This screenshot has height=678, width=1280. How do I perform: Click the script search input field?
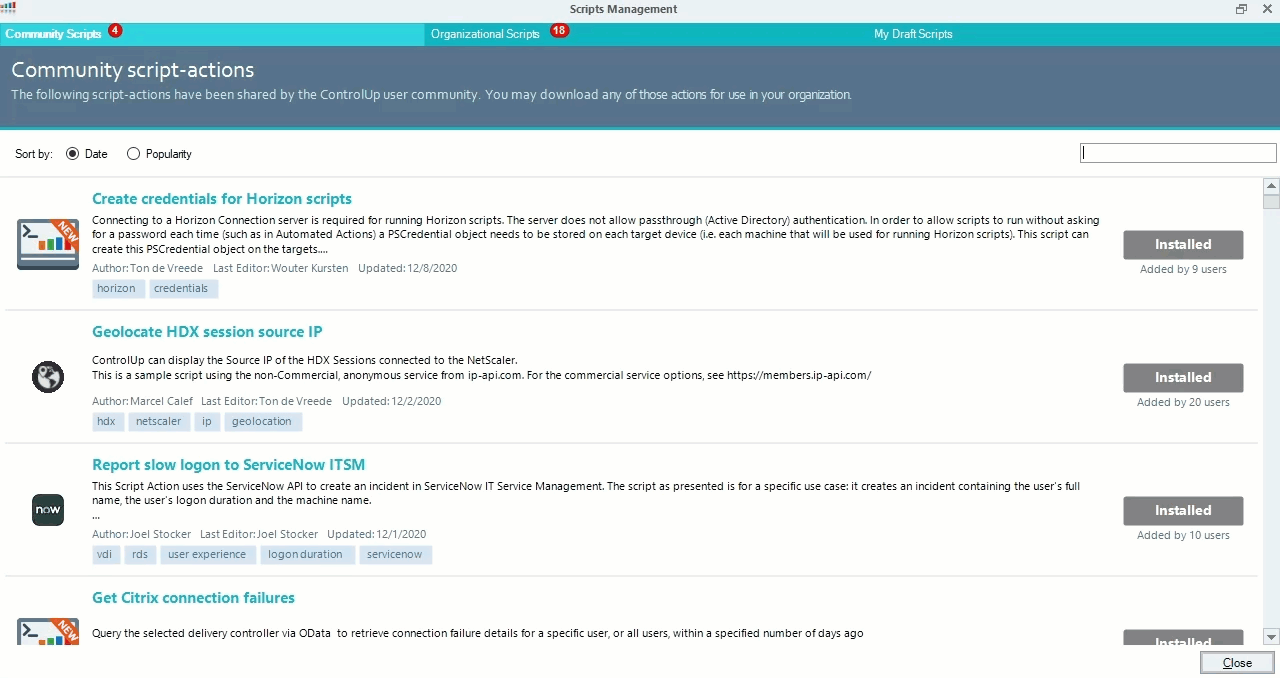[1178, 153]
